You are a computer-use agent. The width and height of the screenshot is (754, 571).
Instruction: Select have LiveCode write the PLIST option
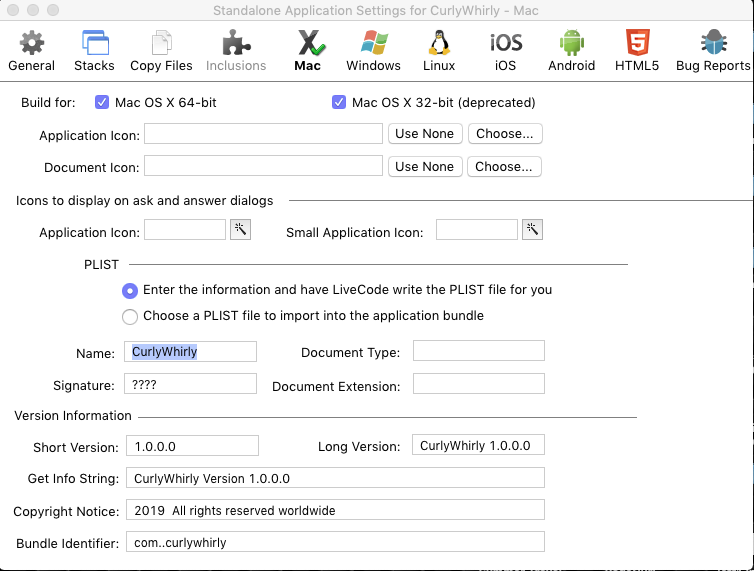click(130, 290)
